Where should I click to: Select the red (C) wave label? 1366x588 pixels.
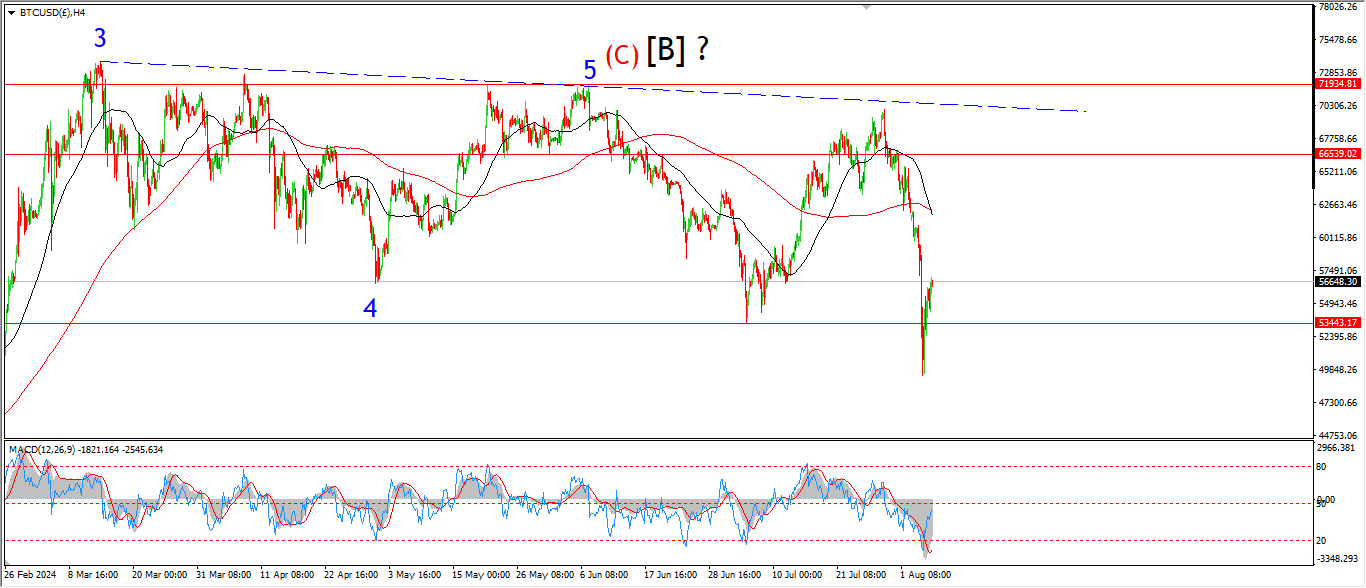click(x=621, y=55)
